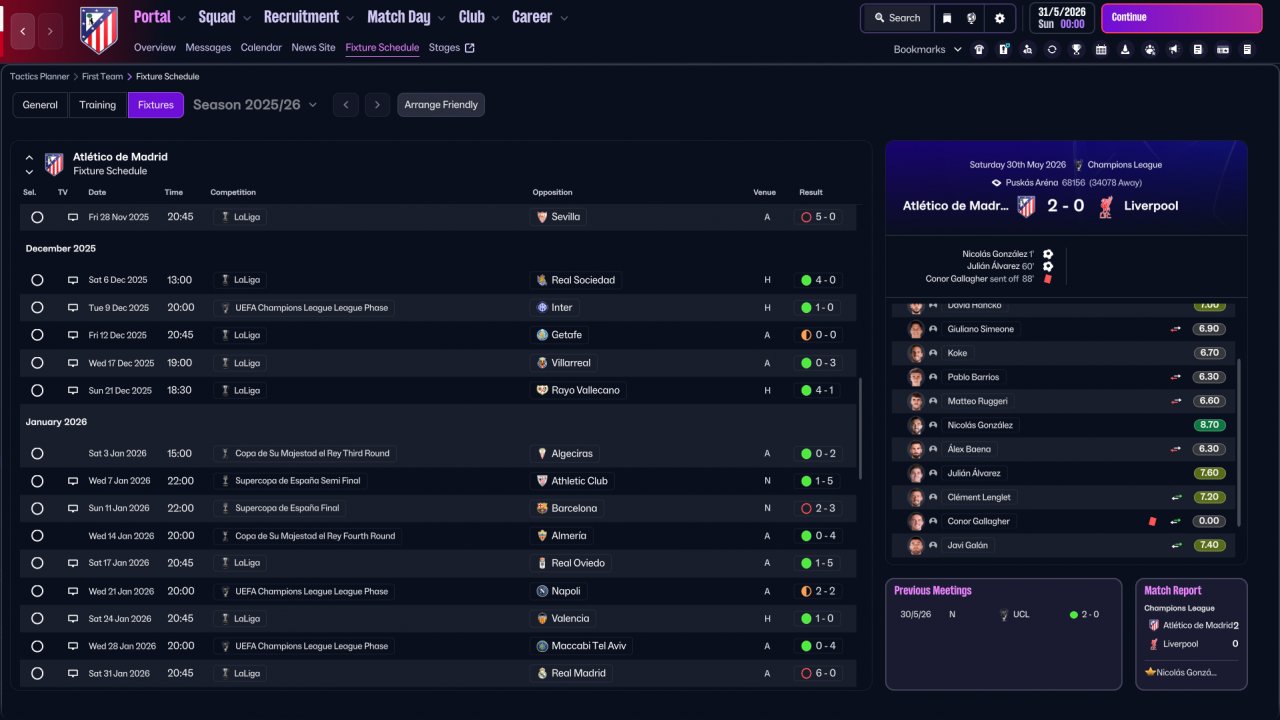This screenshot has height=720, width=1280.
Task: Click the date and time display 31/5/2026
Action: pos(1062,18)
